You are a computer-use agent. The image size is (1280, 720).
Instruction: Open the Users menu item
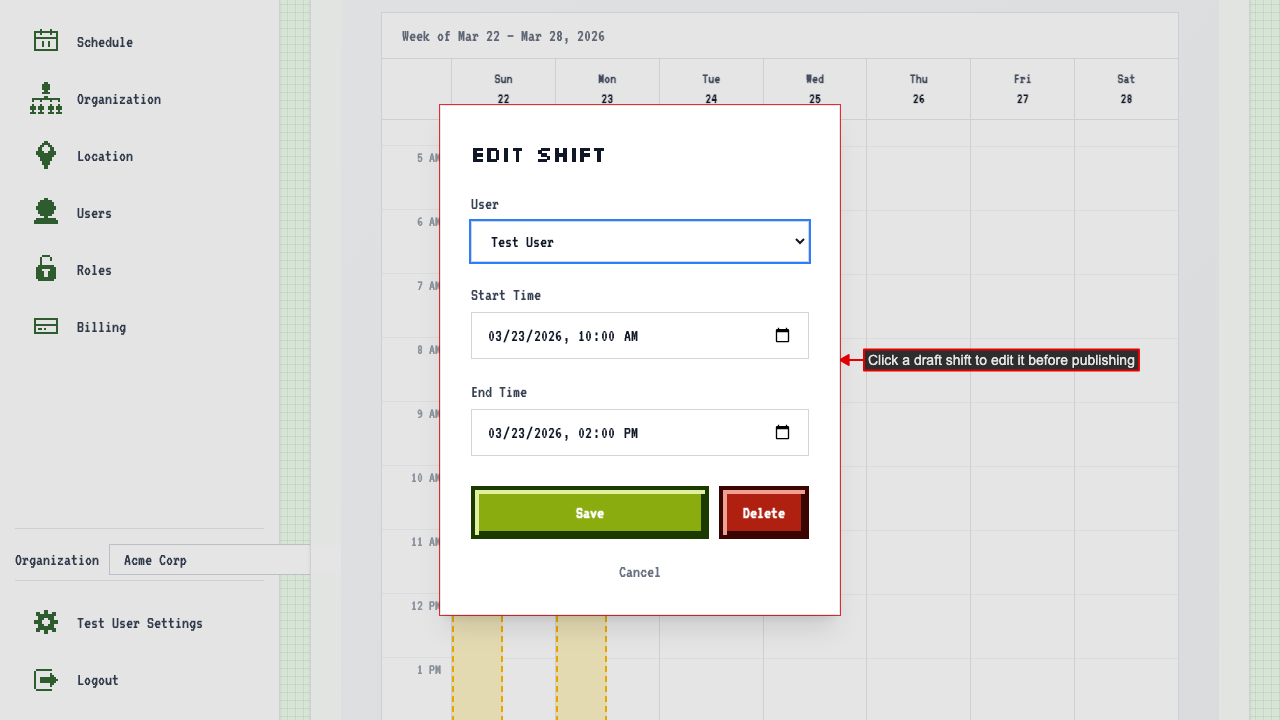click(94, 213)
